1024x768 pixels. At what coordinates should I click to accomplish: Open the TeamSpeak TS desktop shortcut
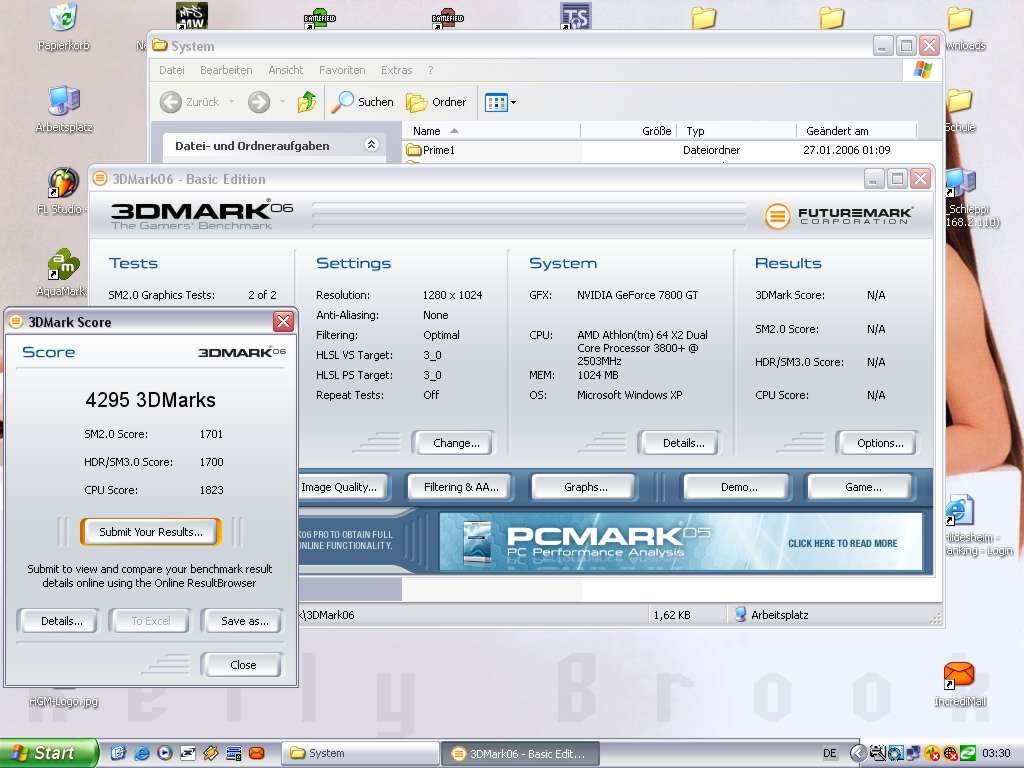pos(575,15)
